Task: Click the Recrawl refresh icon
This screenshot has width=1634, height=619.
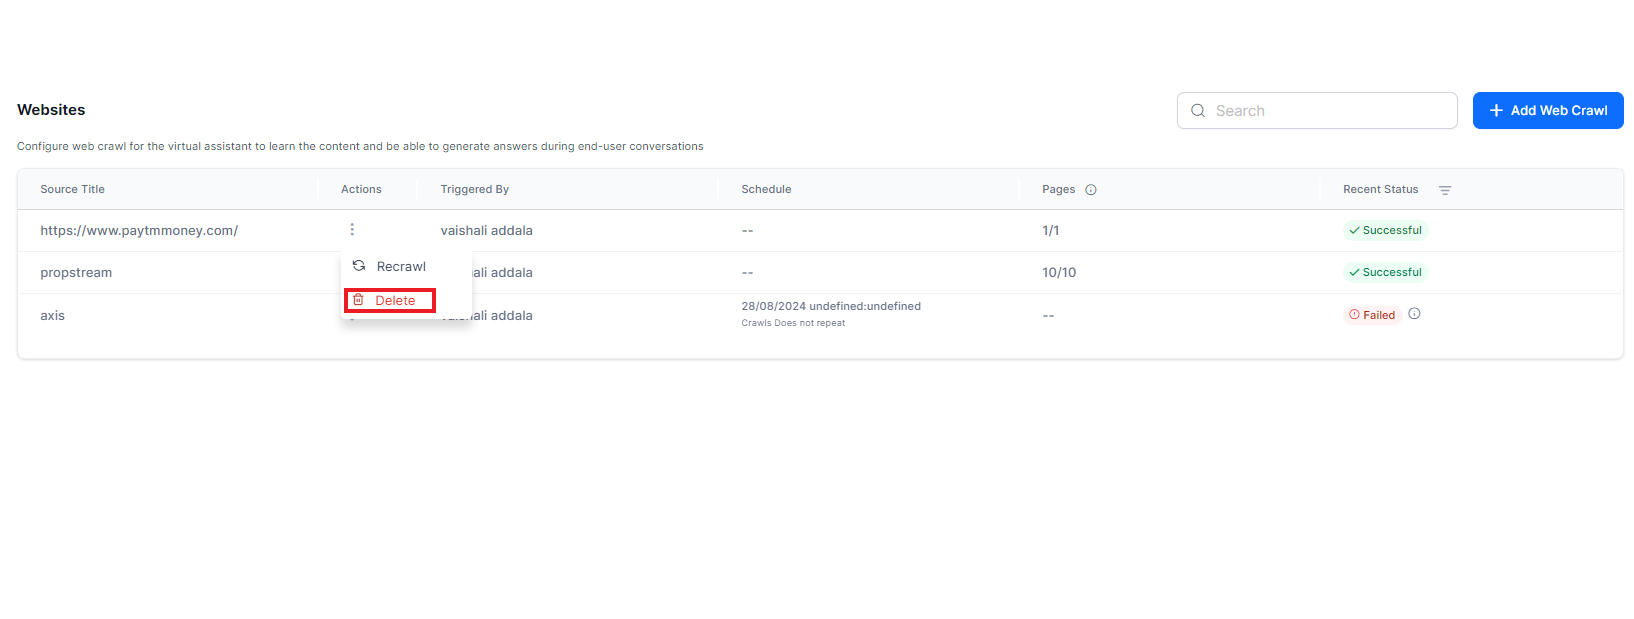Action: click(x=359, y=266)
